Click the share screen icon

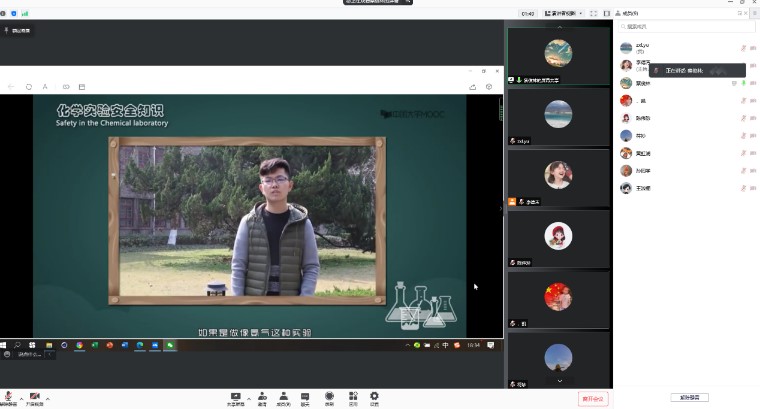(236, 399)
